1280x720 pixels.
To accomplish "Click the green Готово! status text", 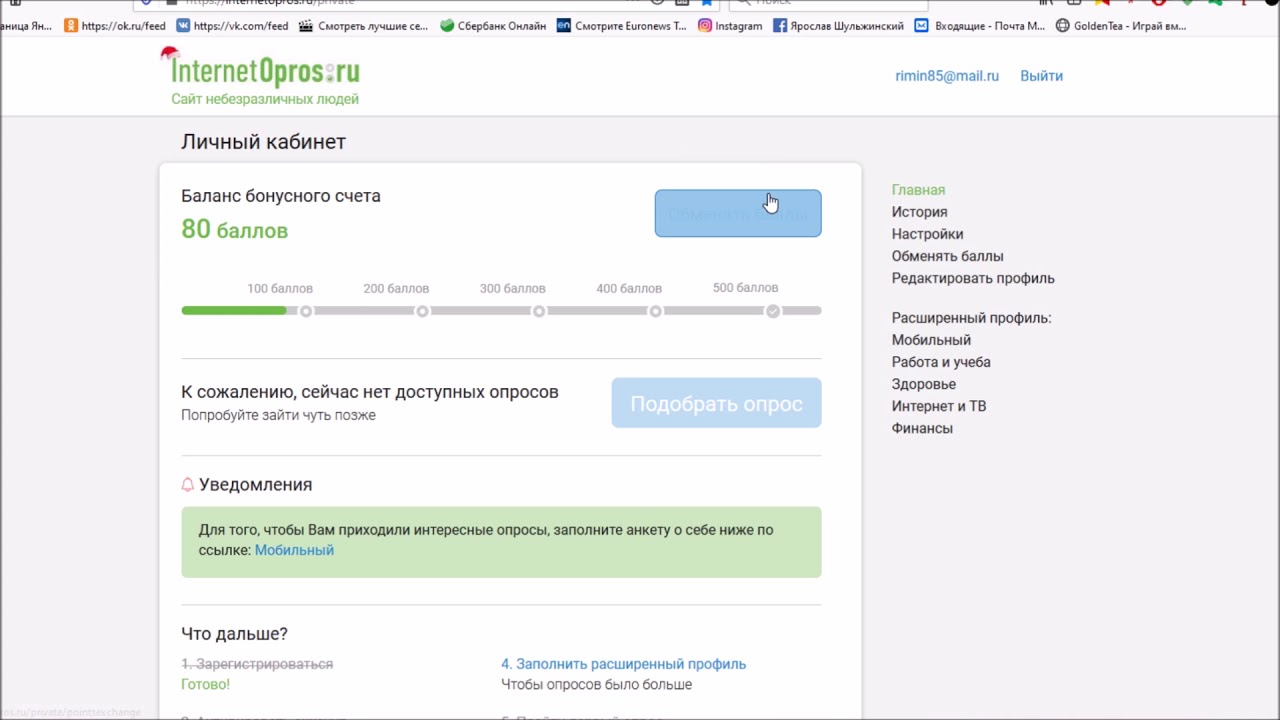I will pos(205,685).
